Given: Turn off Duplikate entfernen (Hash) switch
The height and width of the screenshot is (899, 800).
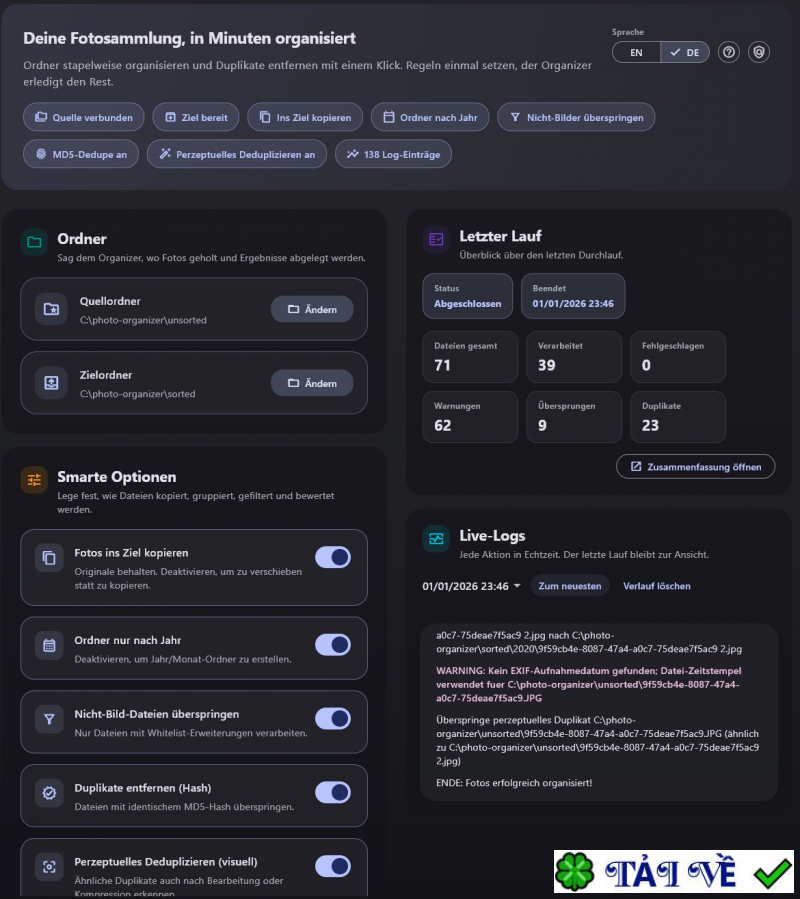Looking at the screenshot, I should point(333,793).
